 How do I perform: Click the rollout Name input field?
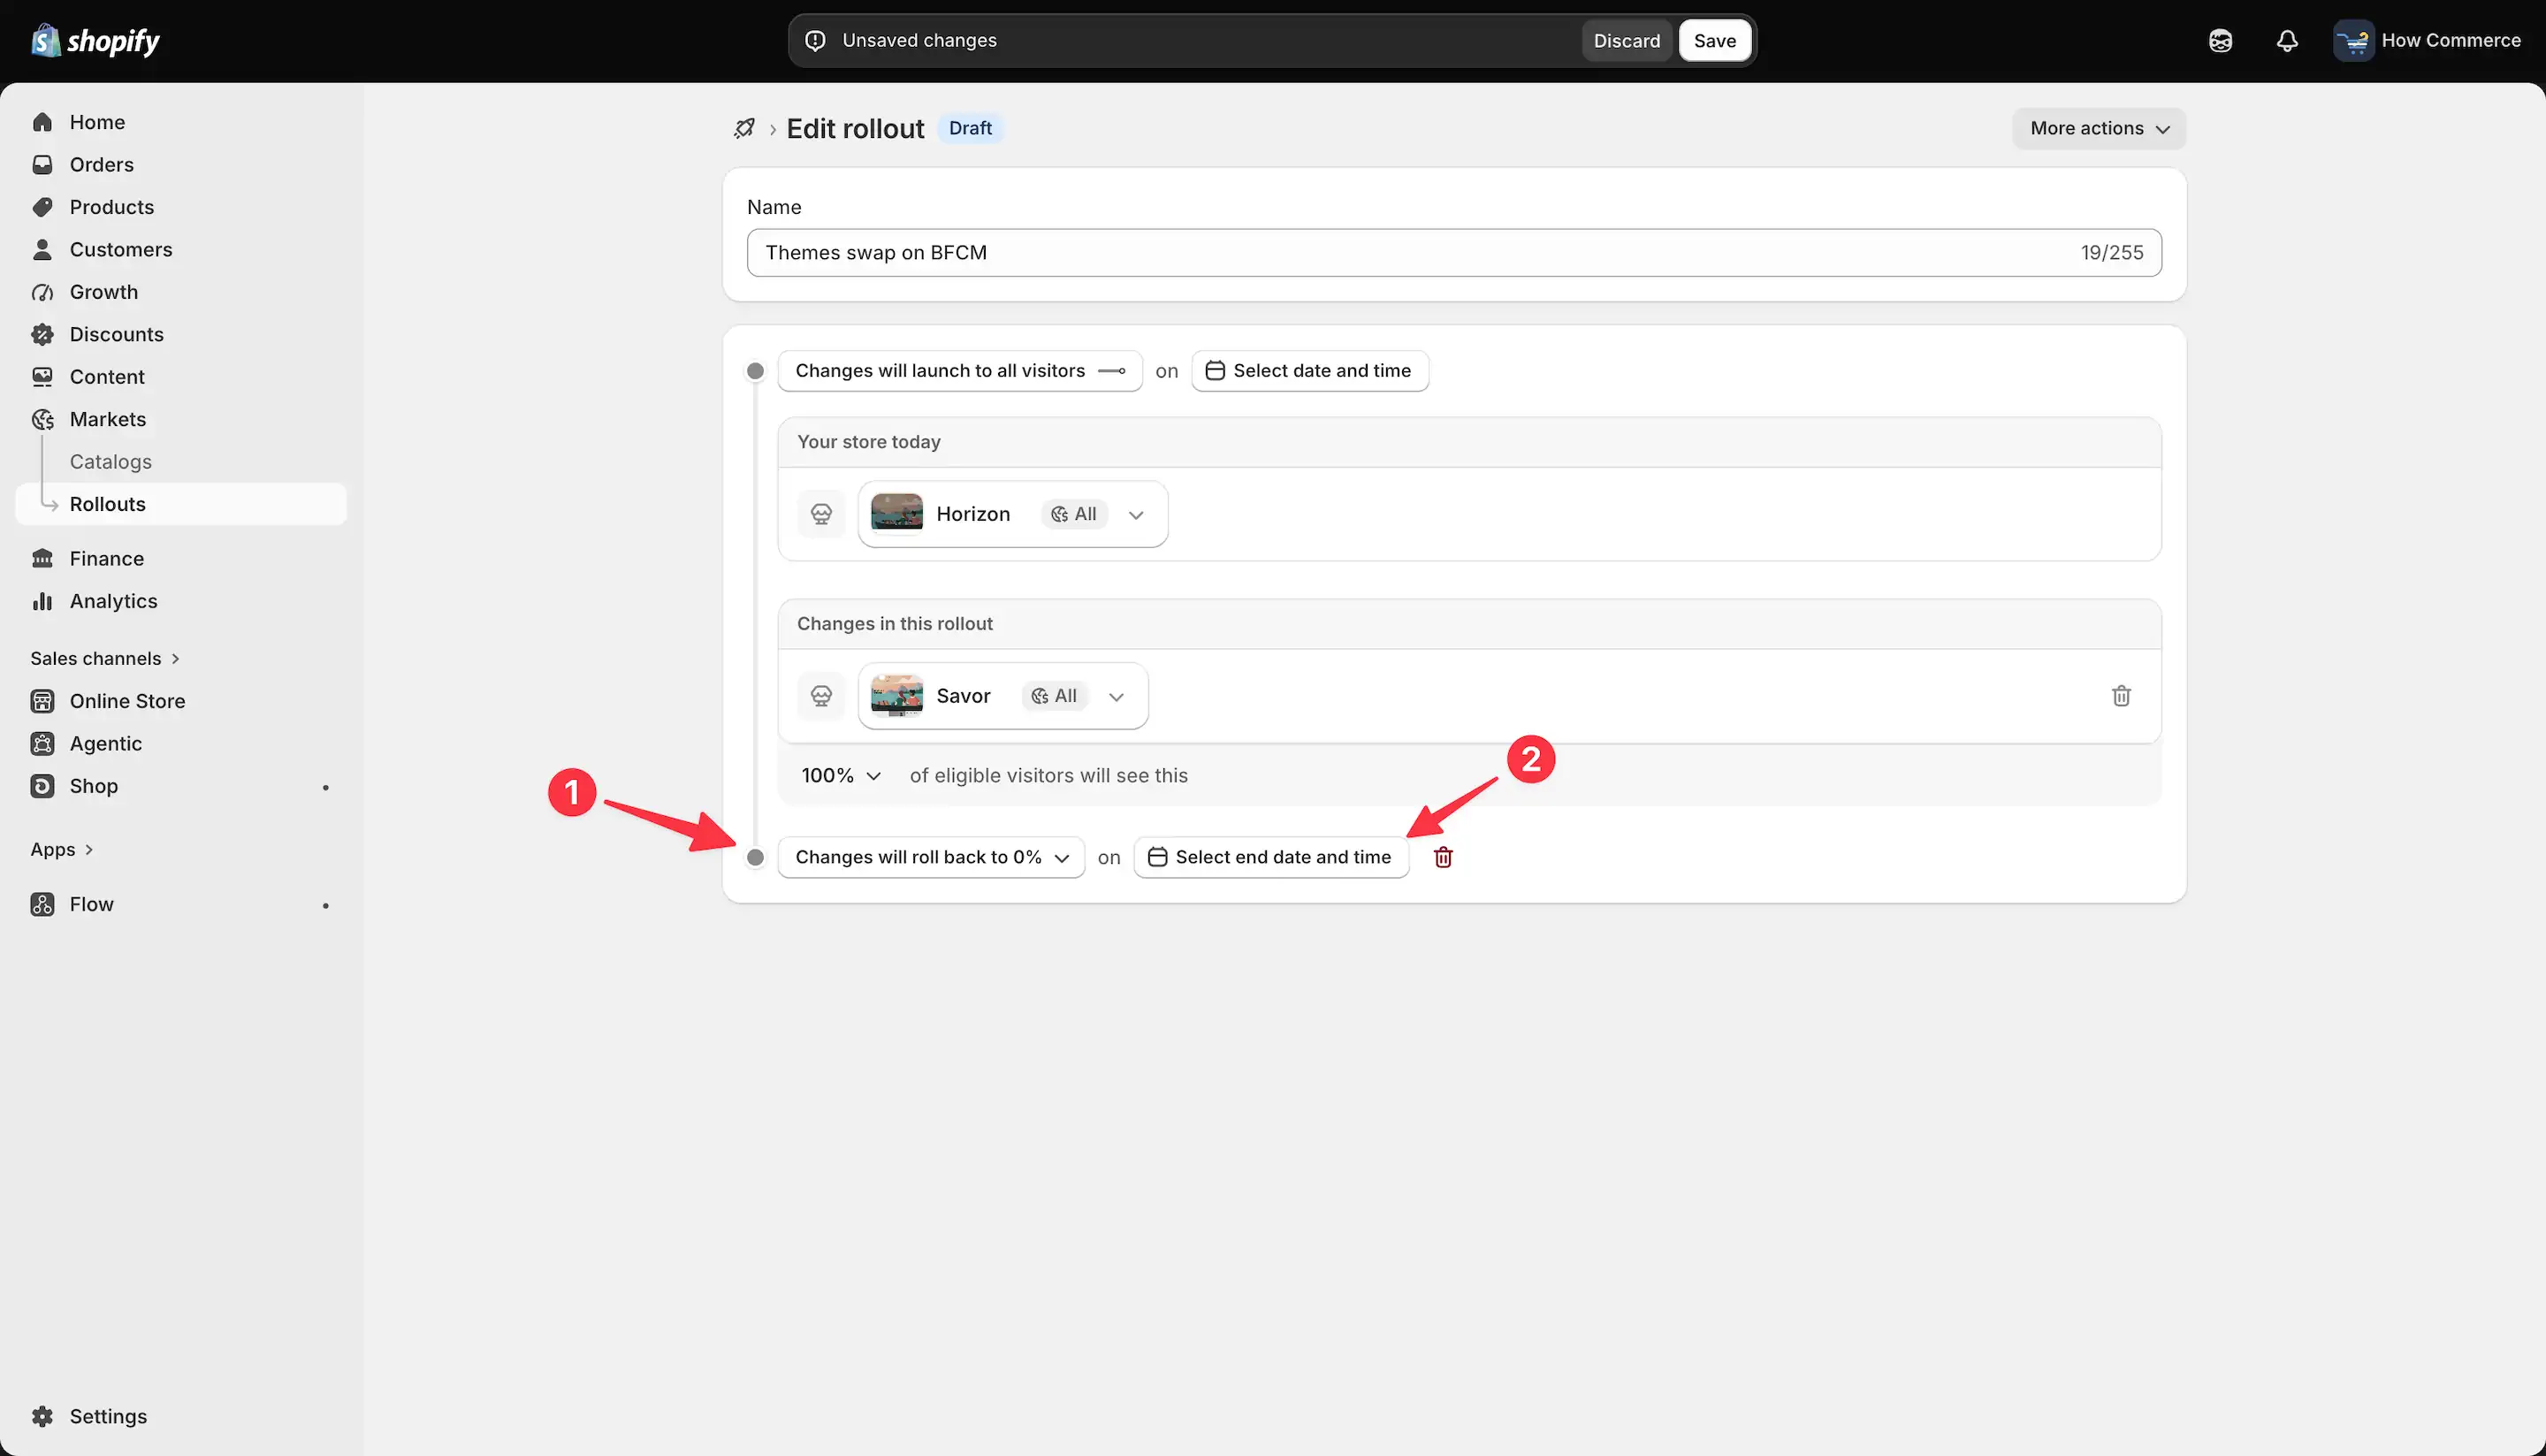click(1454, 253)
